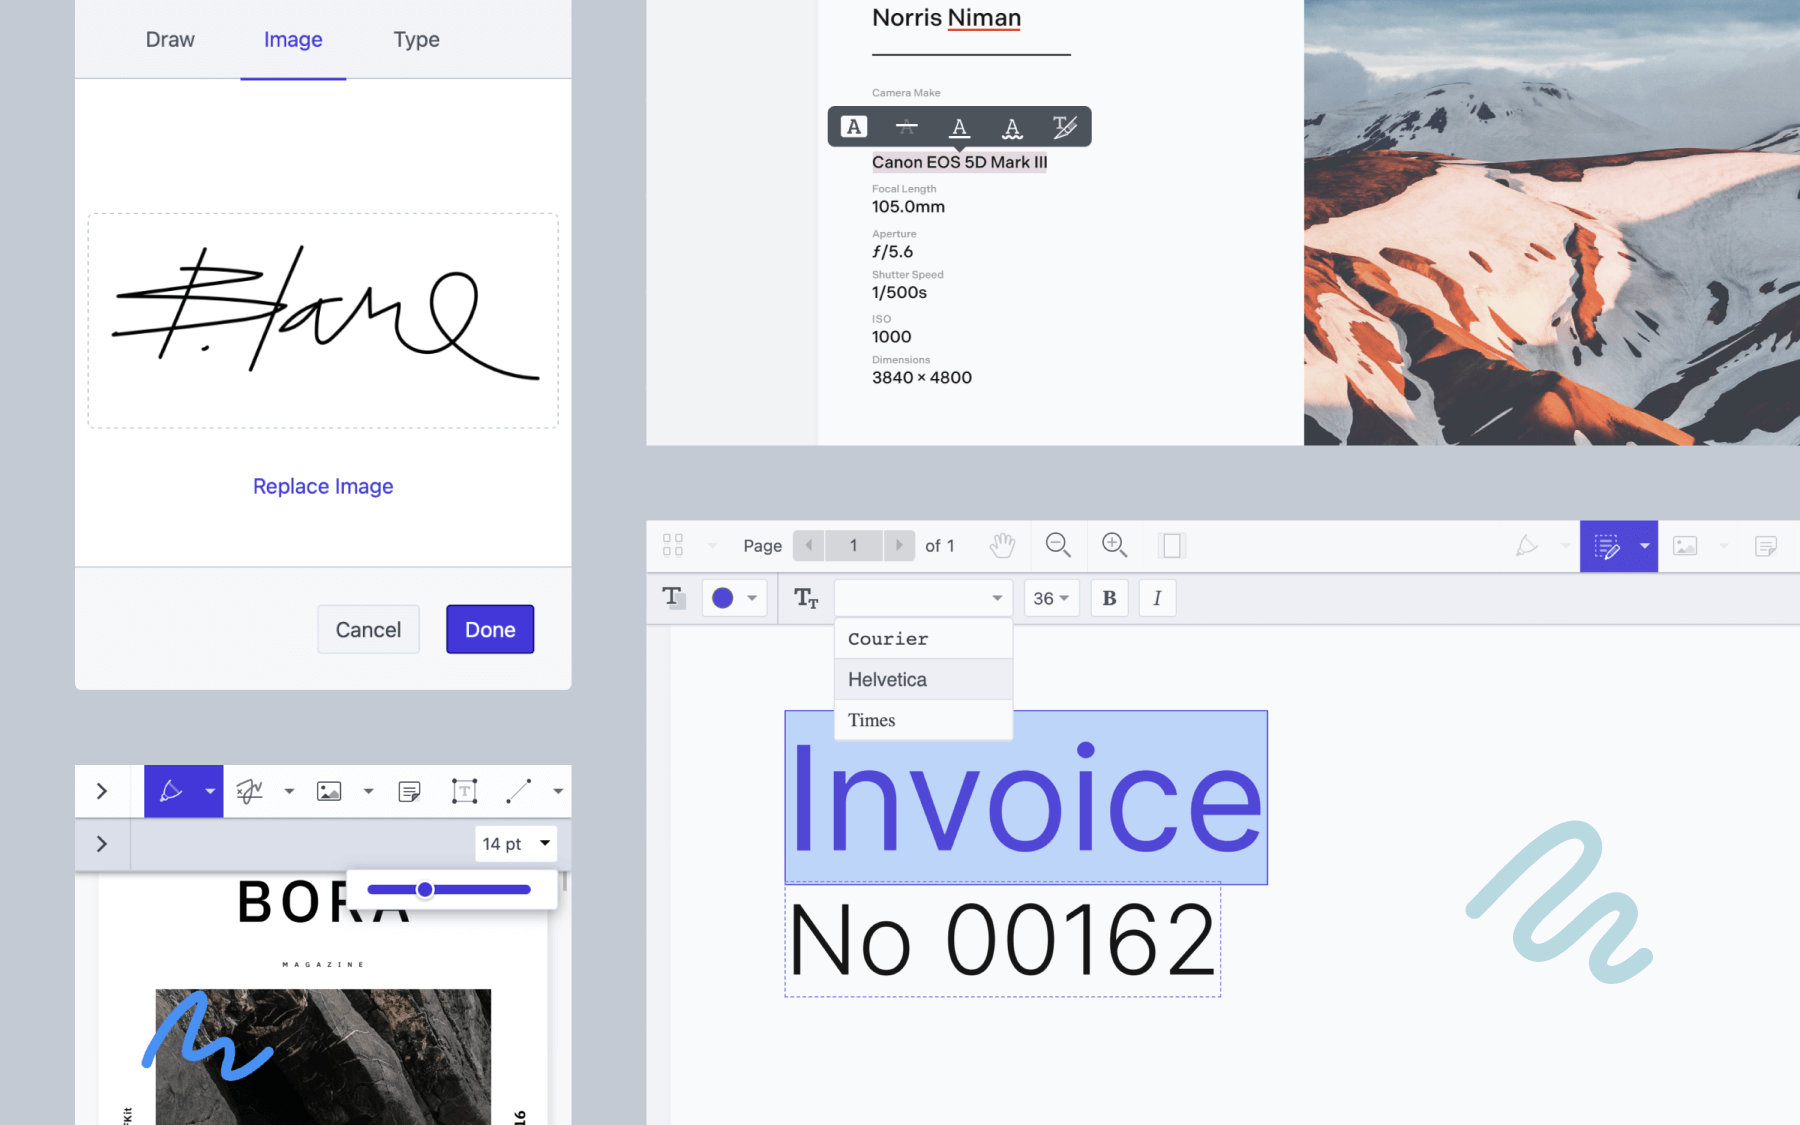Select the signature tool icon
The image size is (1800, 1125).
(249, 791)
